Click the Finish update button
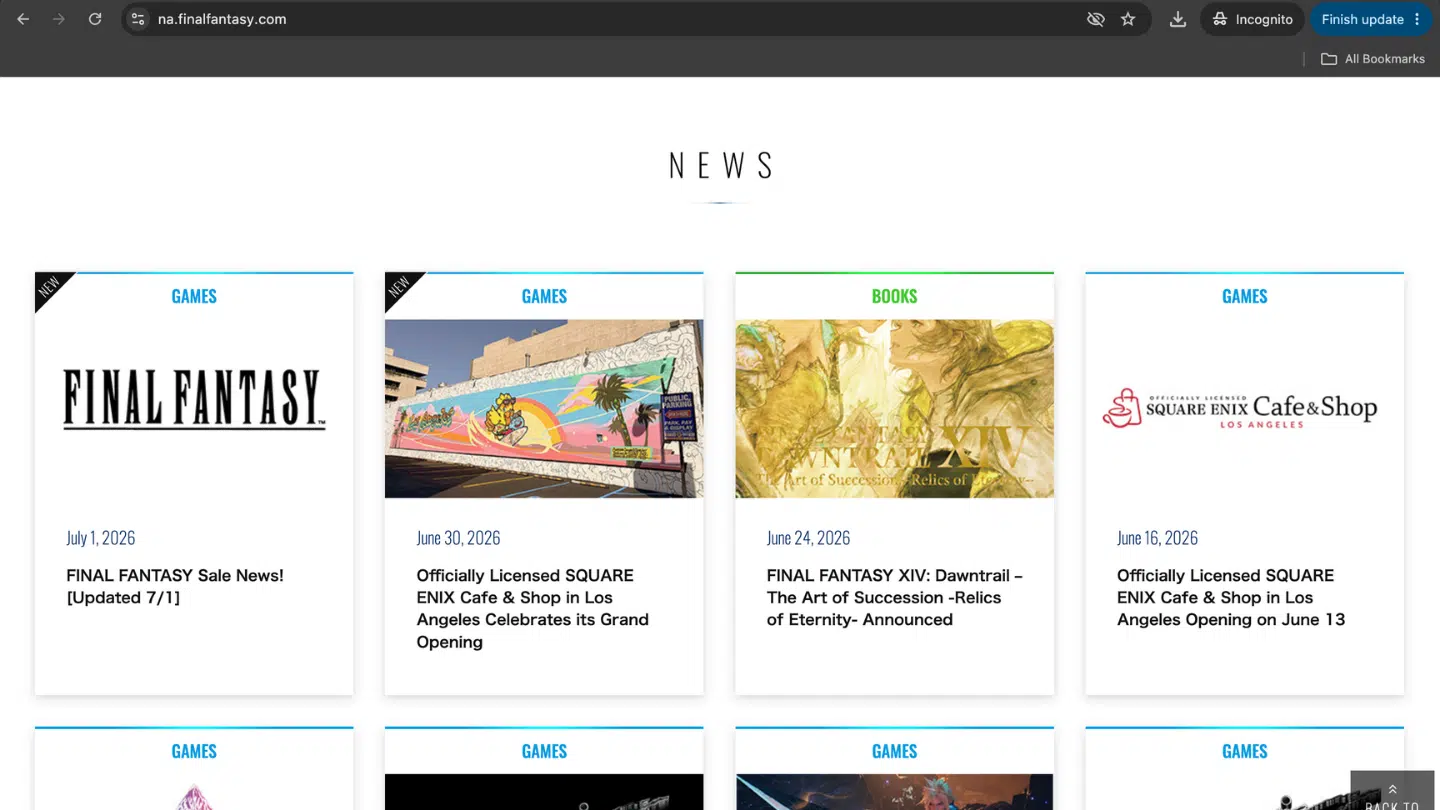Screen dimensions: 1440x810 [1371, 19]
